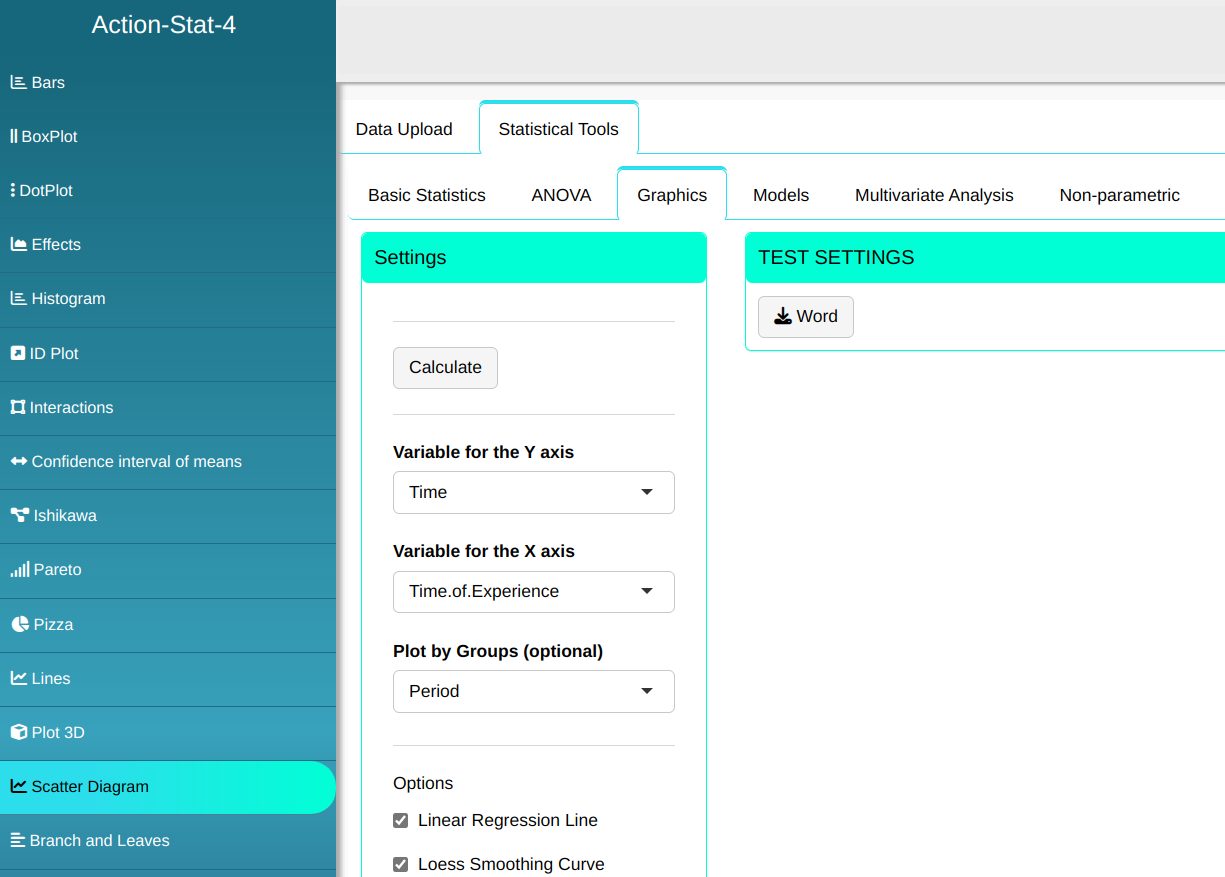Expand the Variable for the X axis dropdown
The image size is (1225, 877).
pos(533,592)
